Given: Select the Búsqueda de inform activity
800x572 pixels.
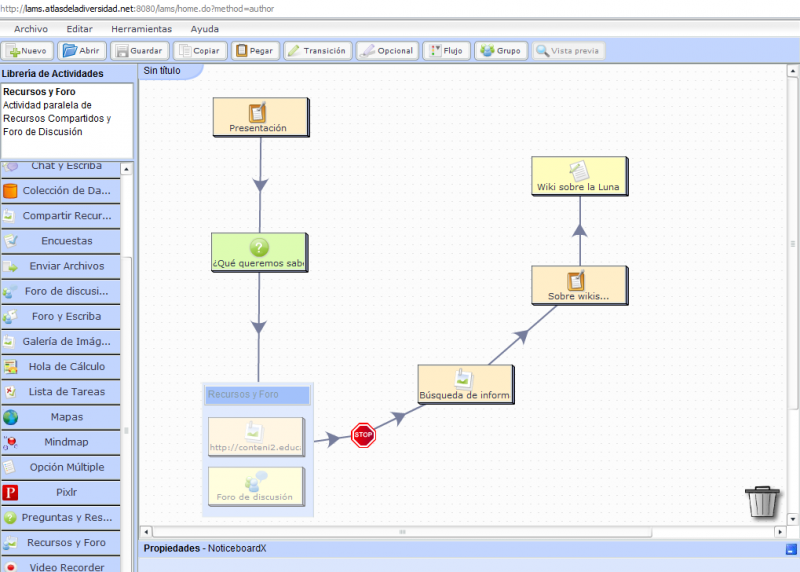Looking at the screenshot, I should click(466, 384).
